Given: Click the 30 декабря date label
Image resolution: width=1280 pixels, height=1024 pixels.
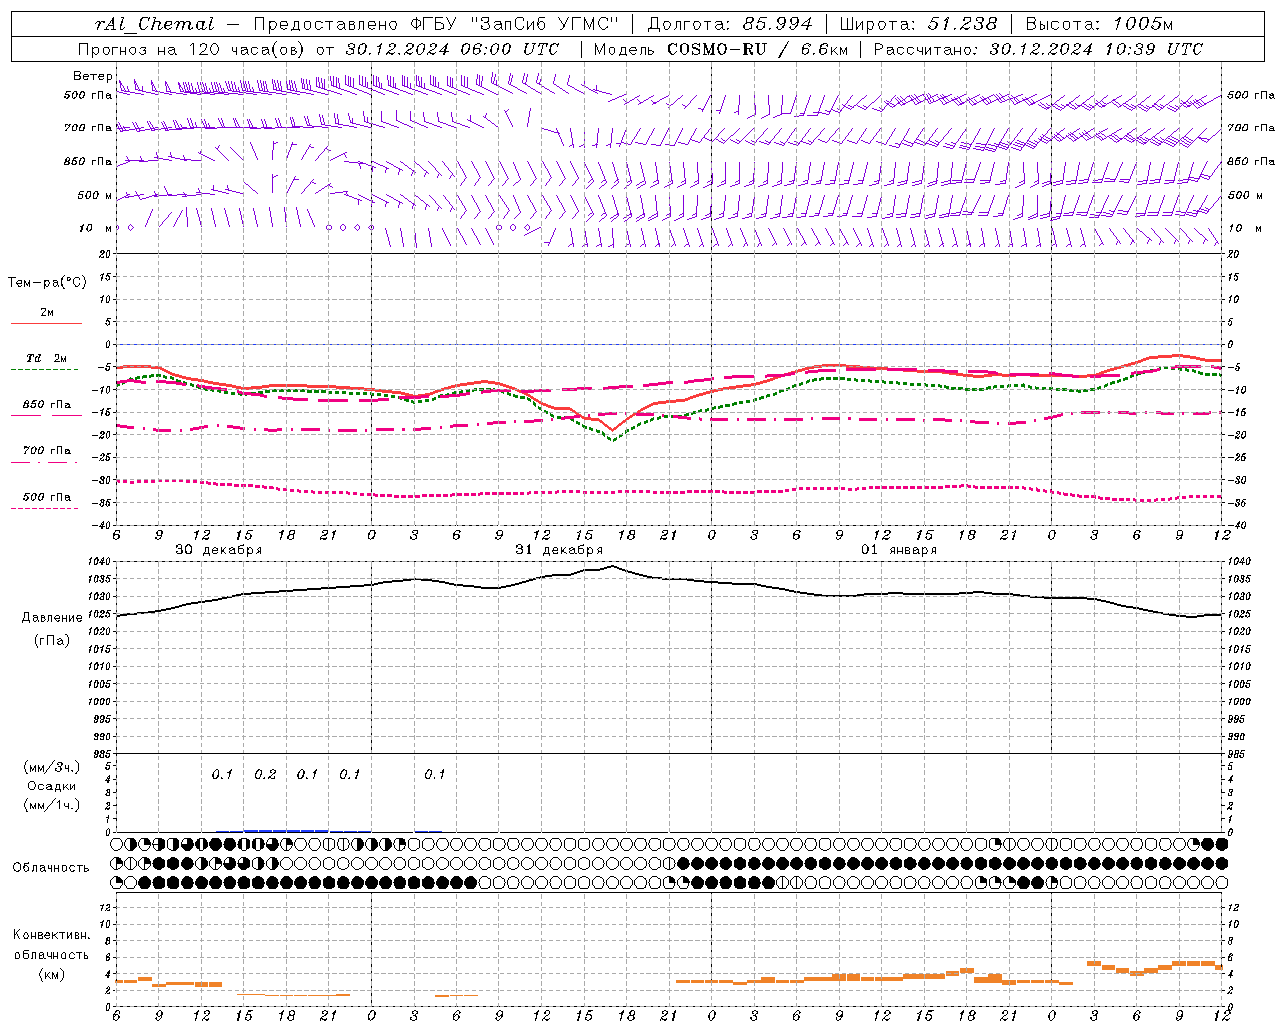Looking at the screenshot, I should (x=219, y=550).
